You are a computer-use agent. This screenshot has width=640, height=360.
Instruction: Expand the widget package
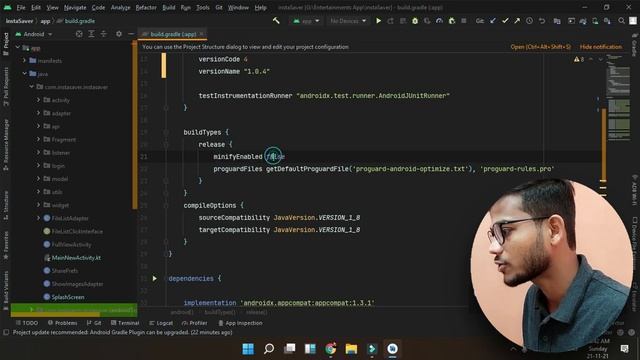pyautogui.click(x=38, y=204)
